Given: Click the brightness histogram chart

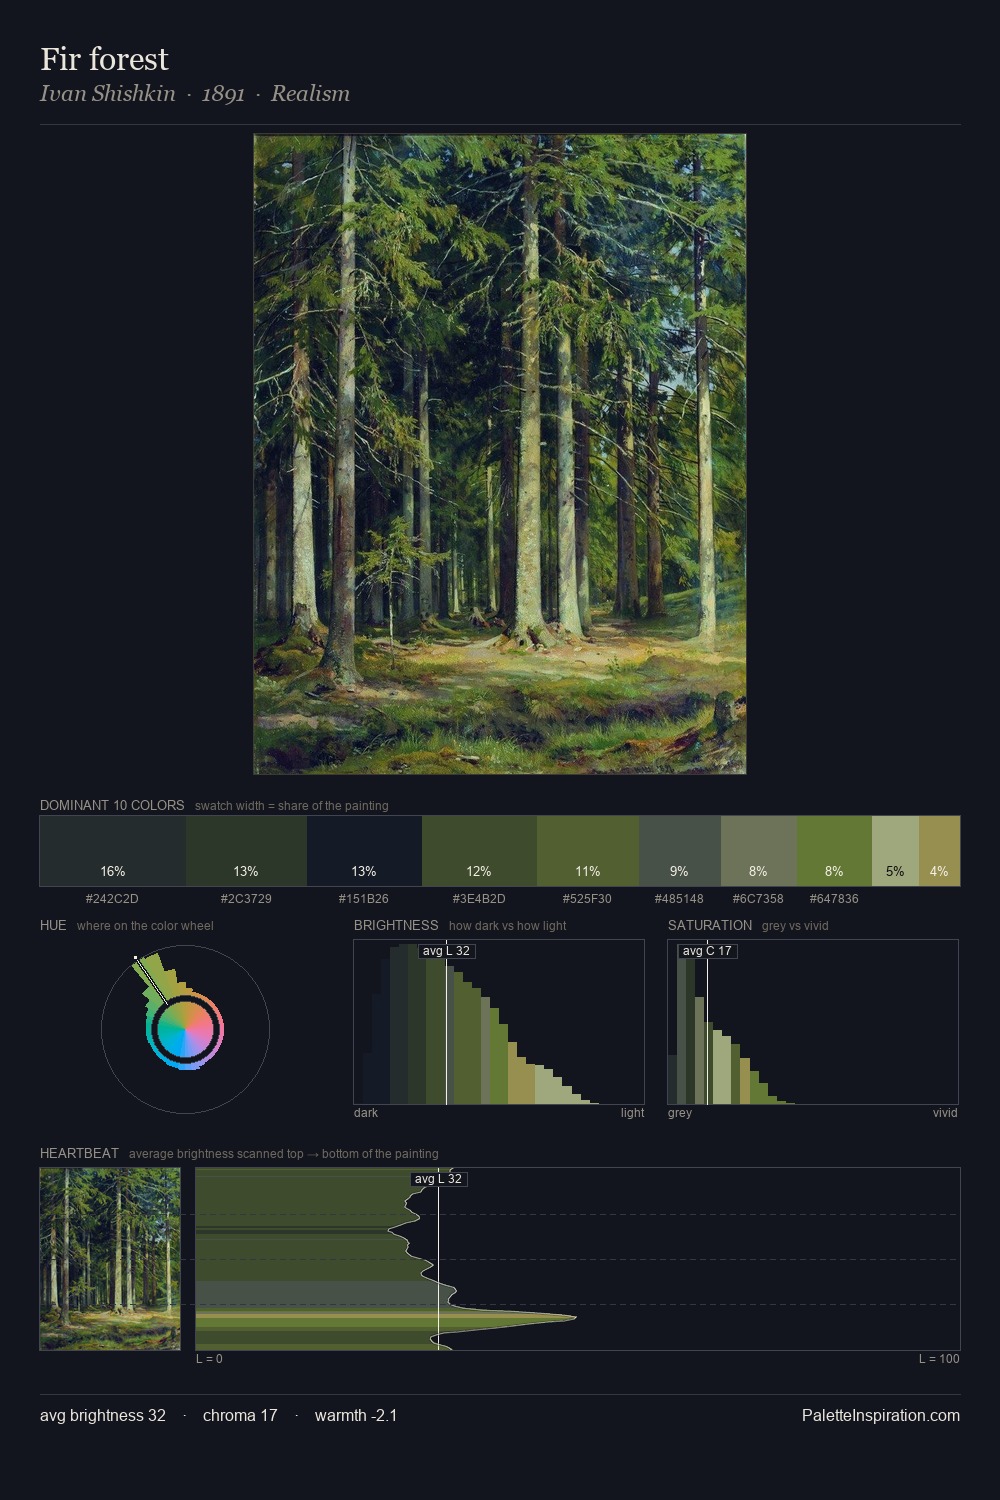Looking at the screenshot, I should click(499, 1022).
